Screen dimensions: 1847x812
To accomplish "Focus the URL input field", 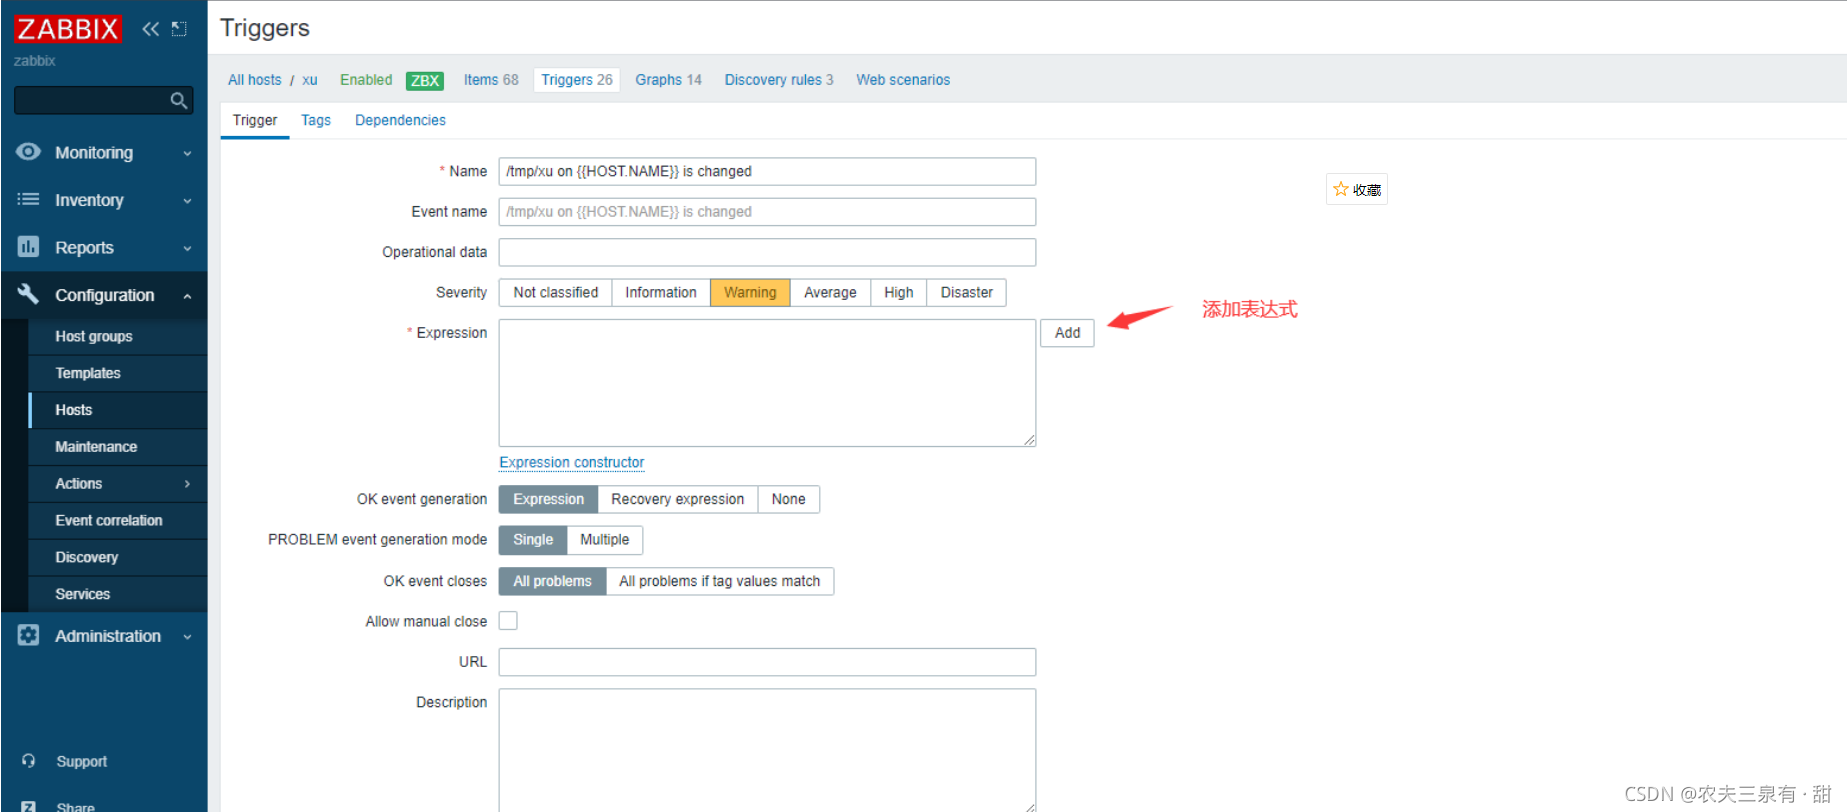I will (767, 662).
